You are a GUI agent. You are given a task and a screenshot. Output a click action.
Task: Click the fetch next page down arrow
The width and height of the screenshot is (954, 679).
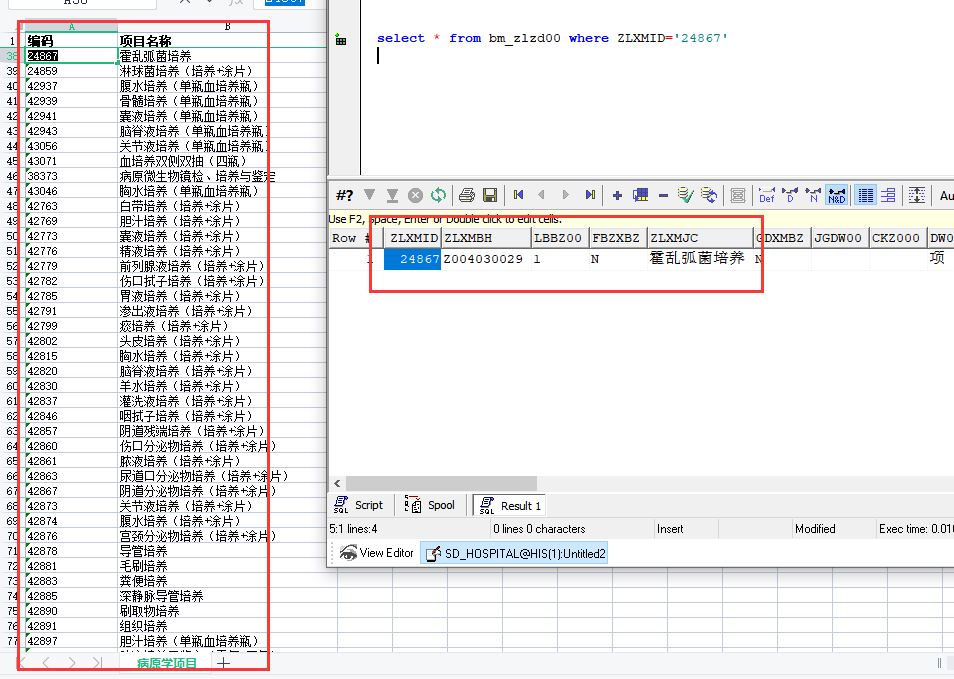(x=370, y=195)
